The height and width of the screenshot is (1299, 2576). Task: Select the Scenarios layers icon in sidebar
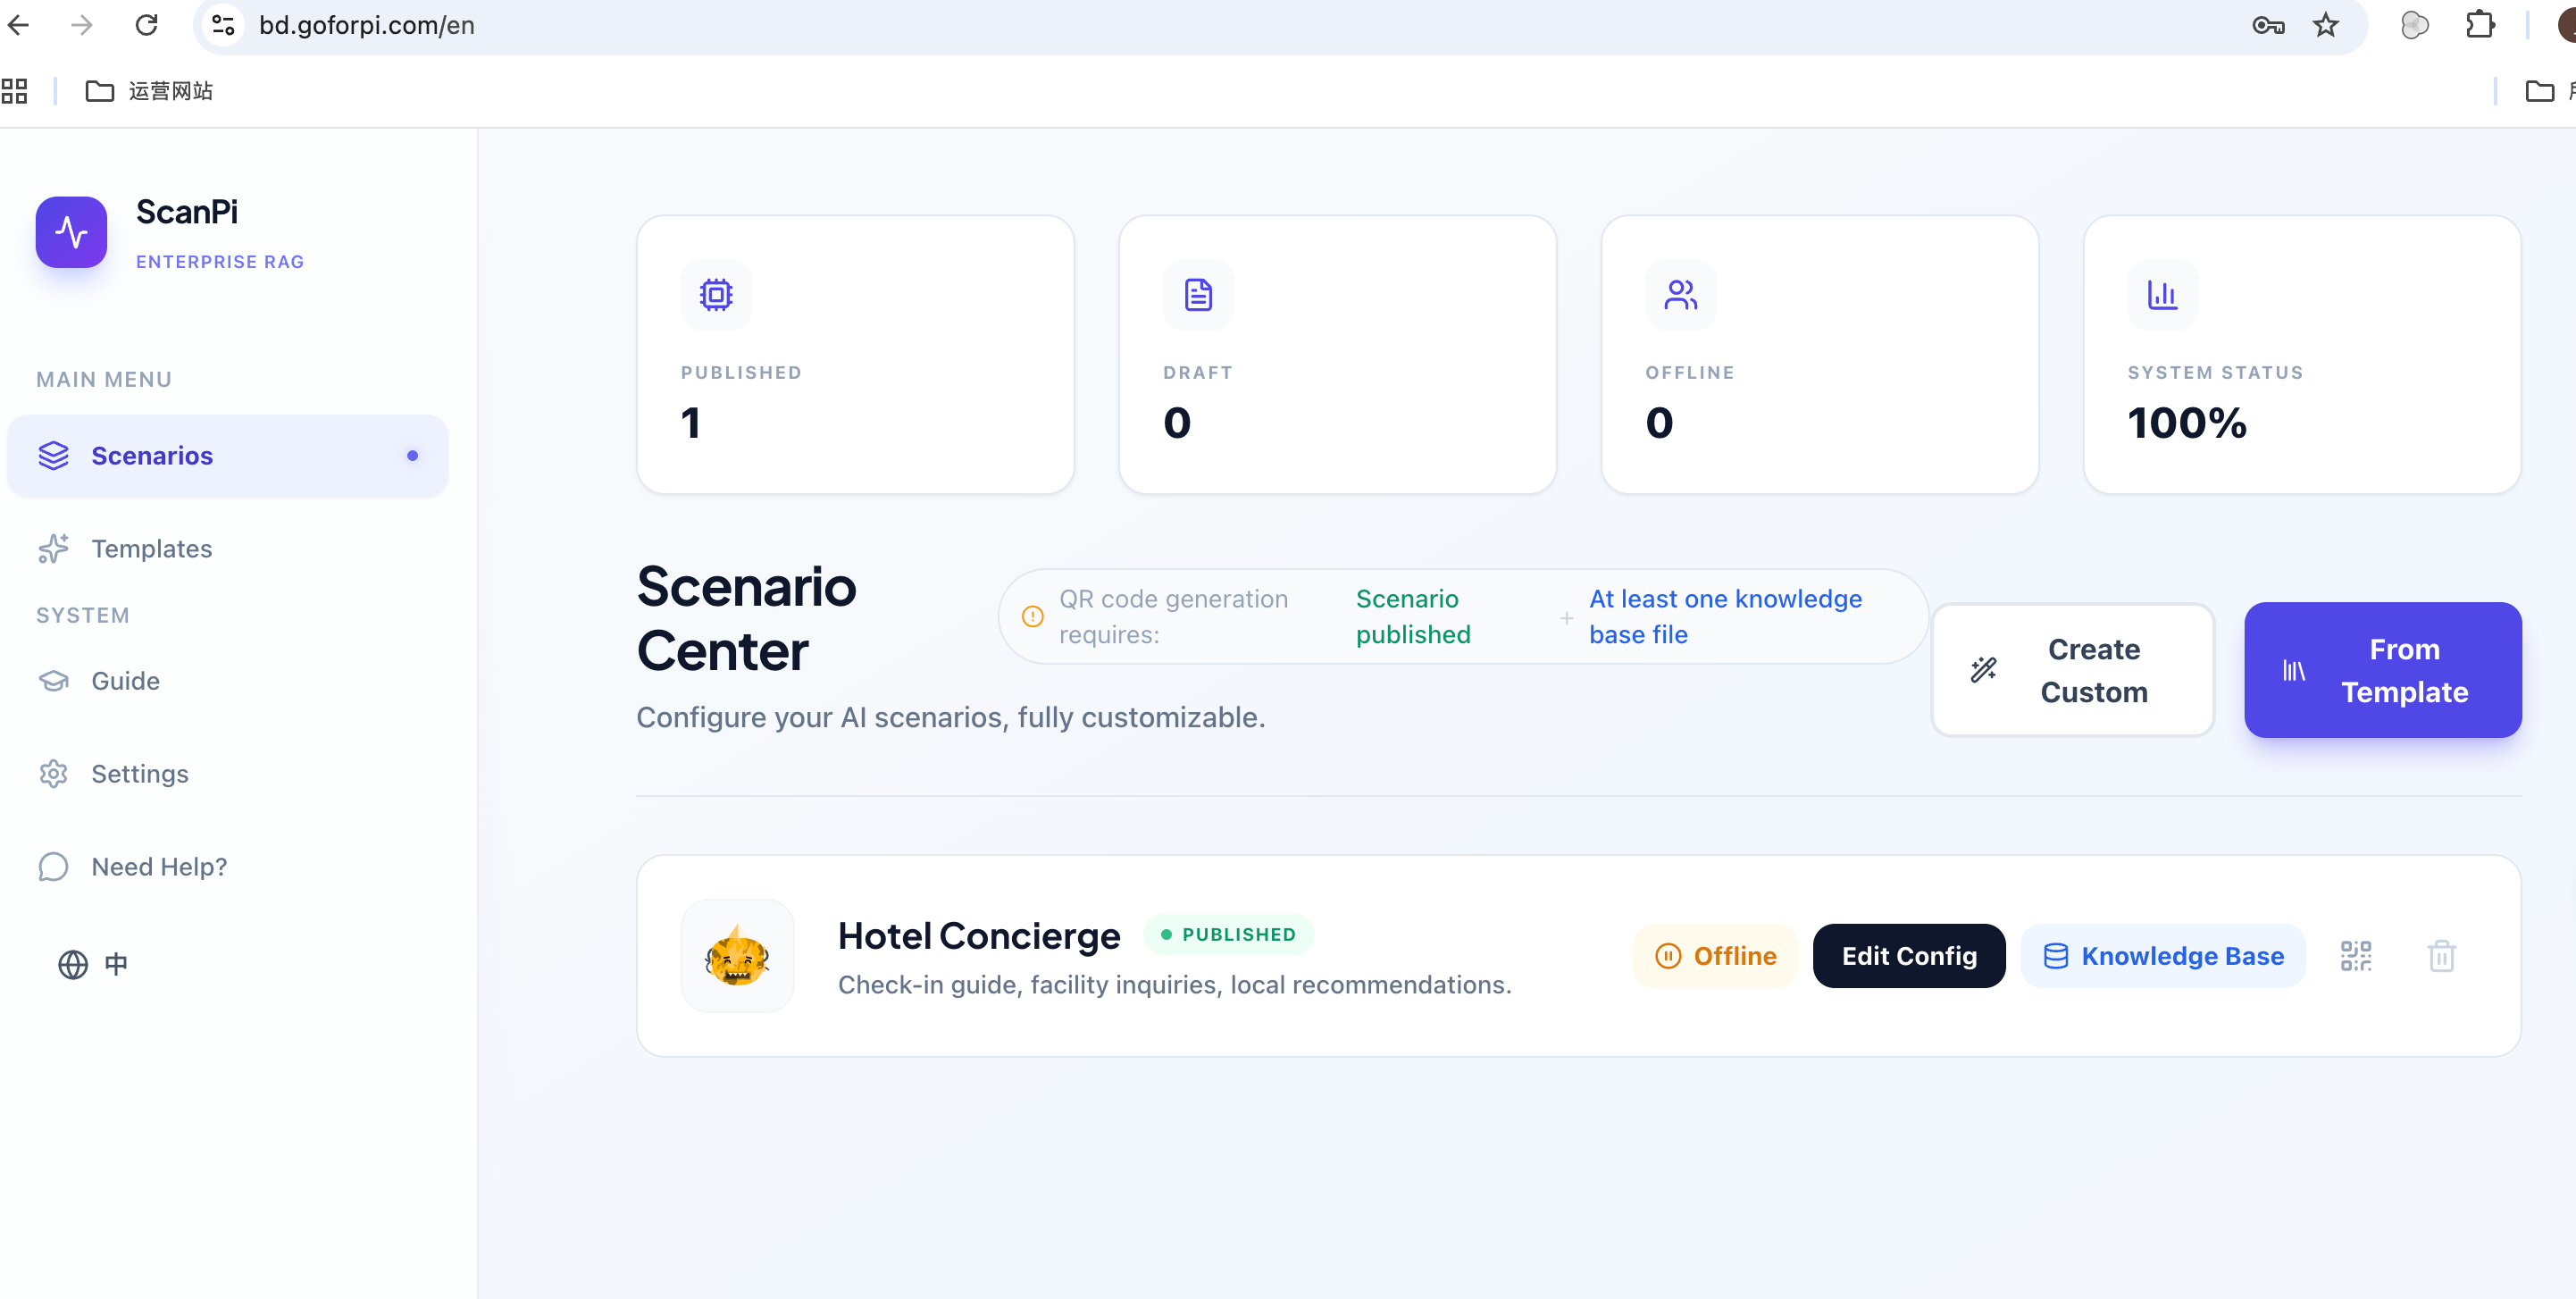pos(53,455)
